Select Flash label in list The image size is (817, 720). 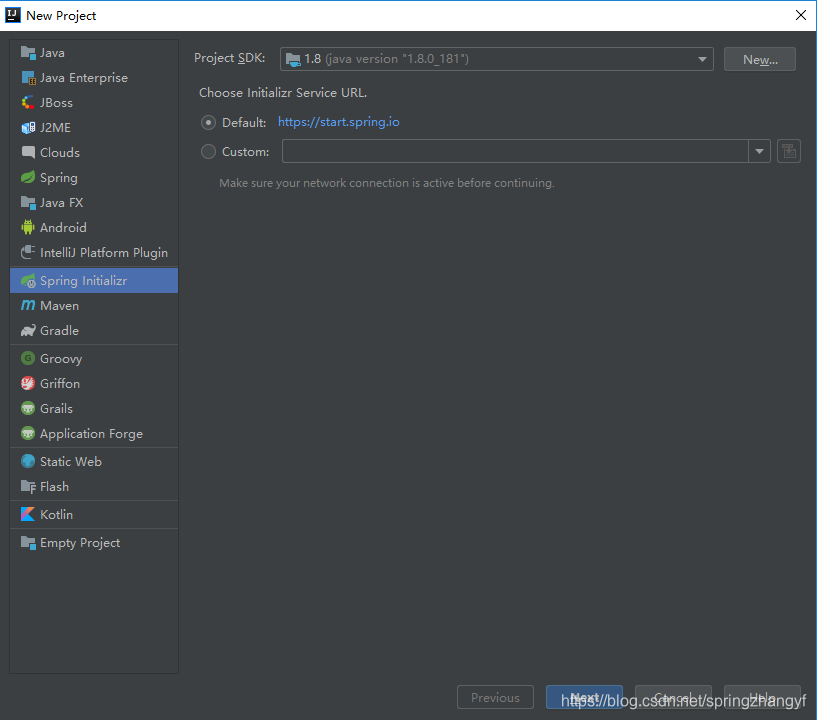point(54,487)
